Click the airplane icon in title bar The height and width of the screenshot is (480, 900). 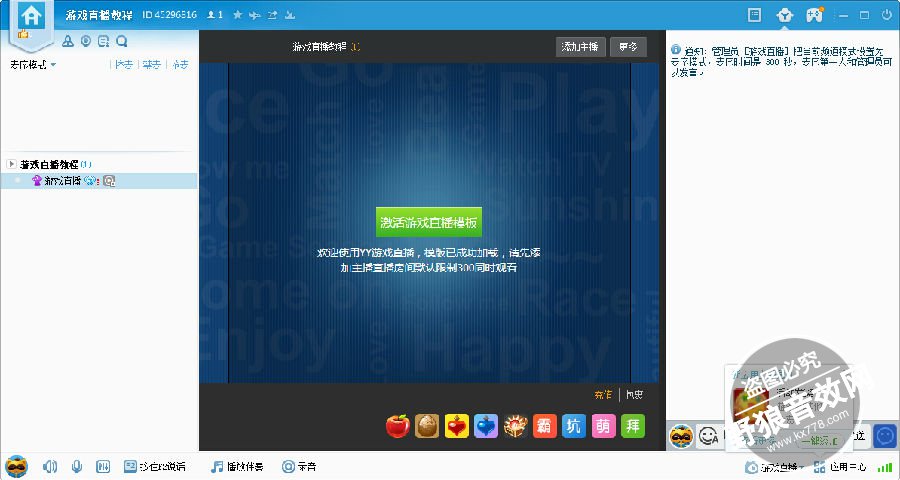(x=255, y=15)
